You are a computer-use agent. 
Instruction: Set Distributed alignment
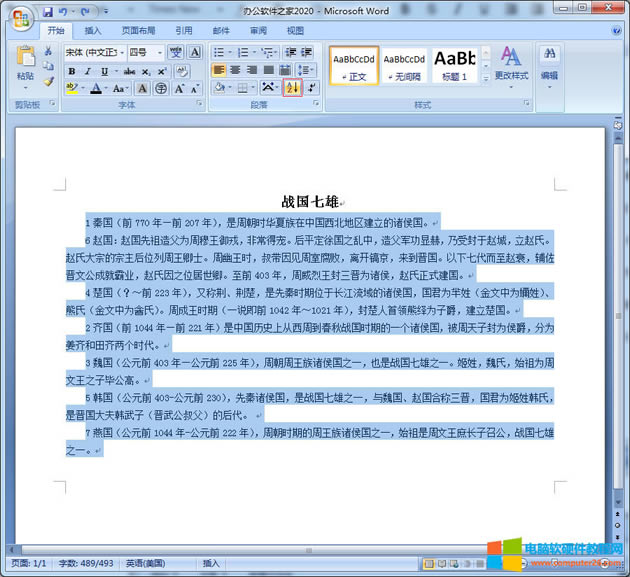[x=285, y=70]
